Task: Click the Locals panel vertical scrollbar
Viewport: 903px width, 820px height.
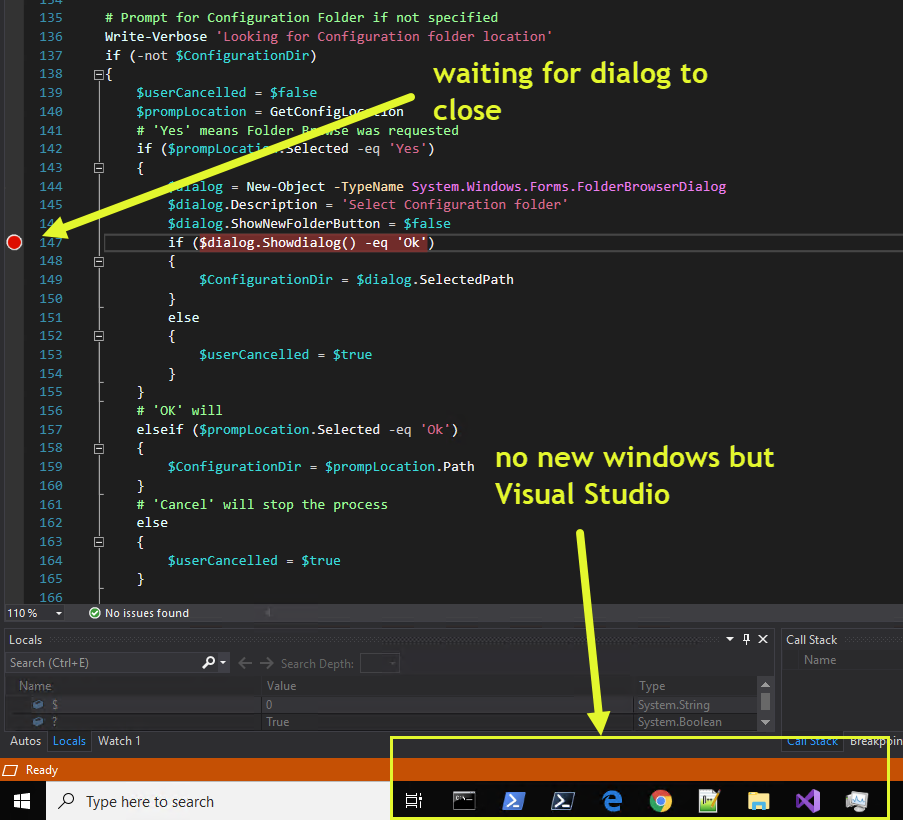Action: tap(765, 703)
